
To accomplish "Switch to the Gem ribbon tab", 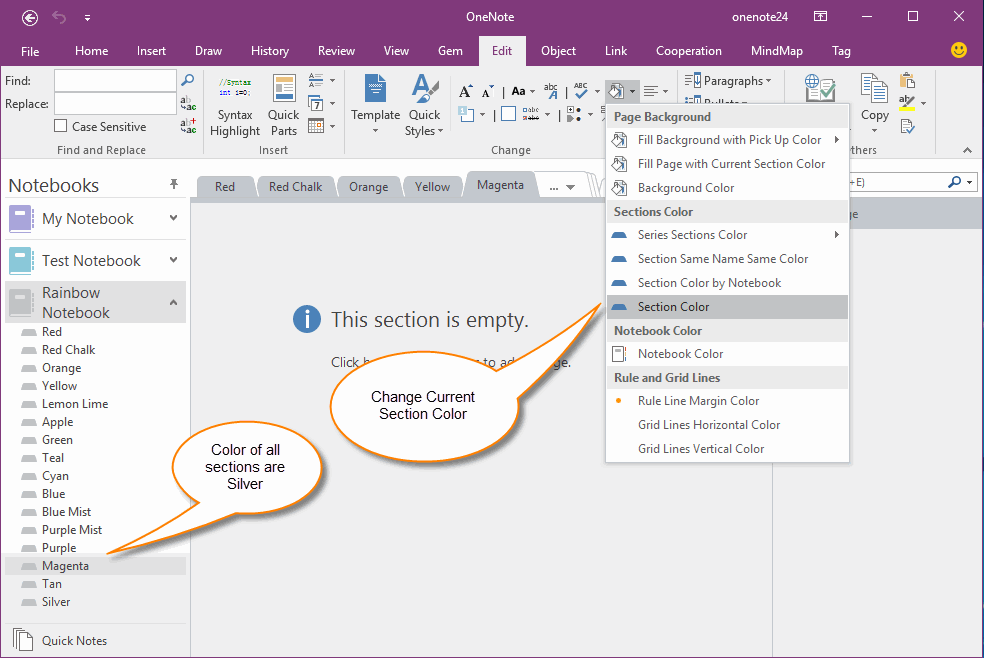I will coord(450,51).
